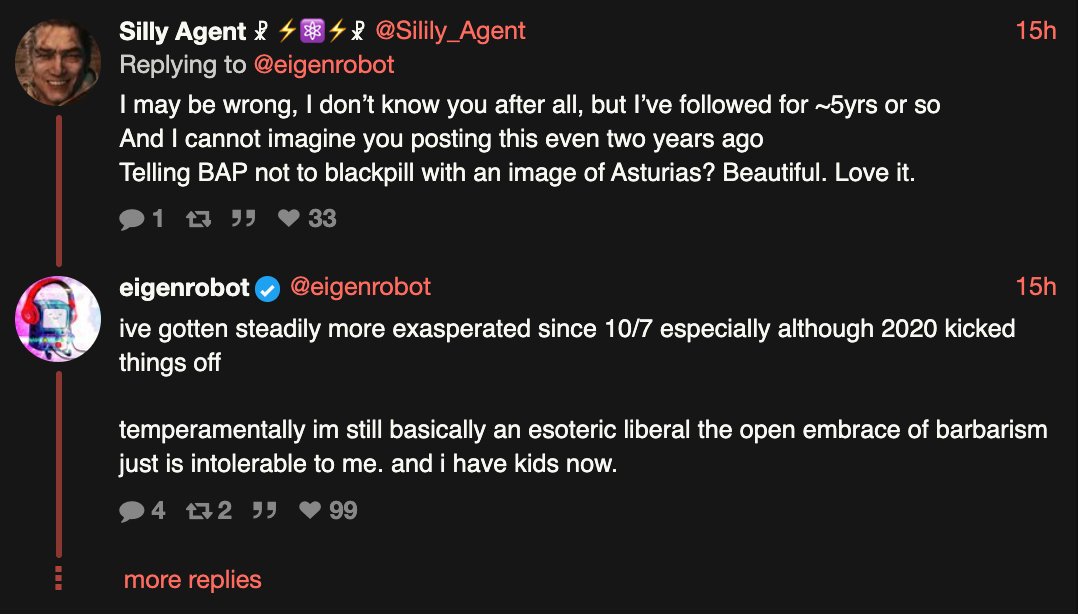
Task: Expand the more replies link
Action: coord(192,580)
